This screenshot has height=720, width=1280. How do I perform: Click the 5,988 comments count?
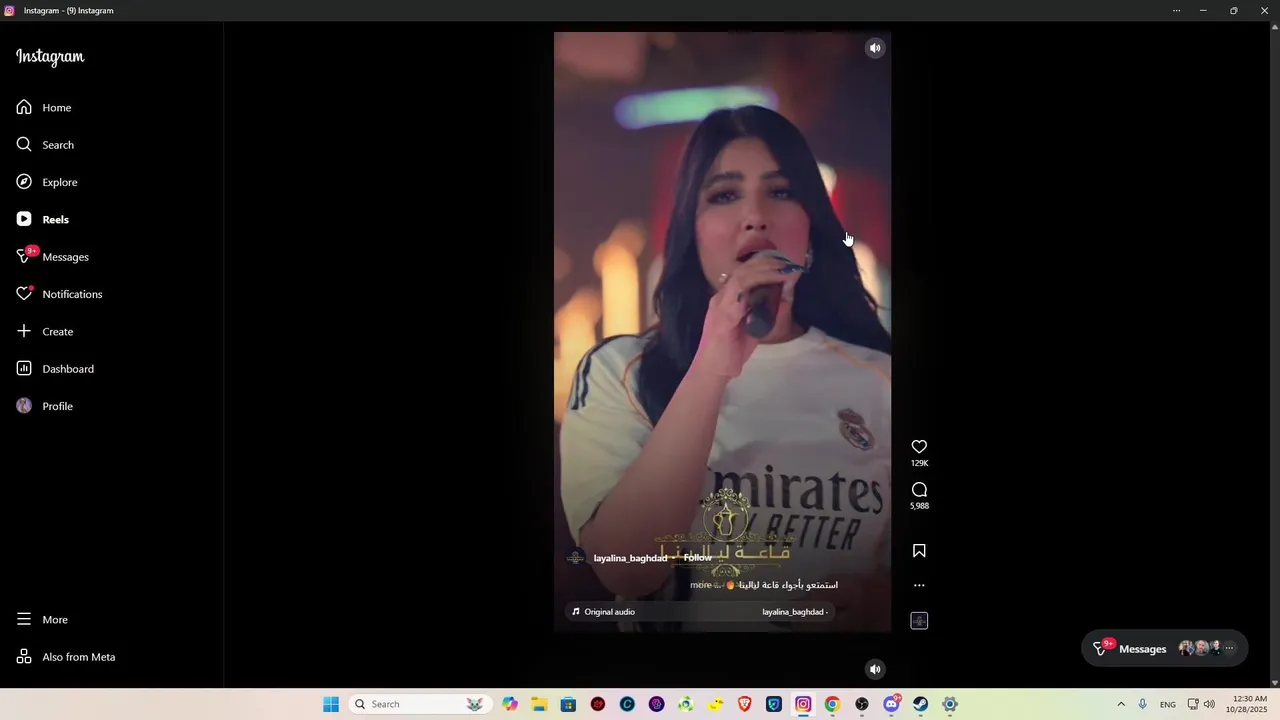click(x=919, y=506)
